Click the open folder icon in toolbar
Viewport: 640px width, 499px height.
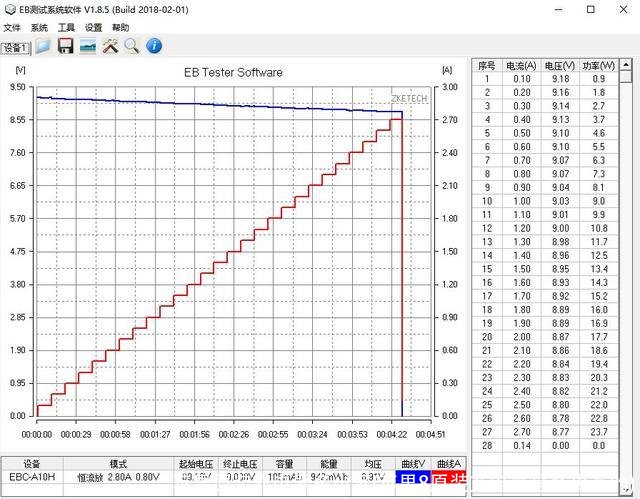coord(43,46)
